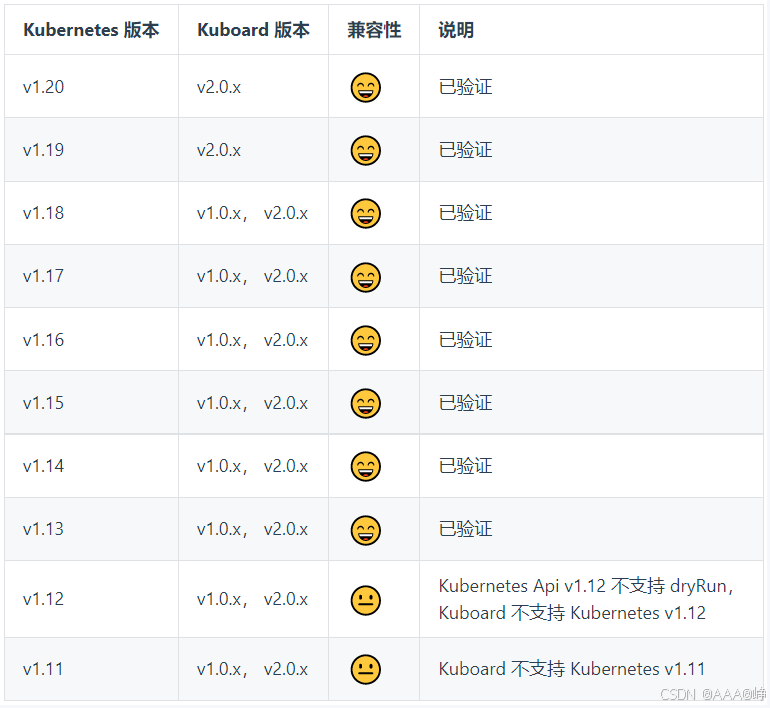Click '已验证' in the v1.16 row
Image resolution: width=770 pixels, height=708 pixels.
click(466, 339)
